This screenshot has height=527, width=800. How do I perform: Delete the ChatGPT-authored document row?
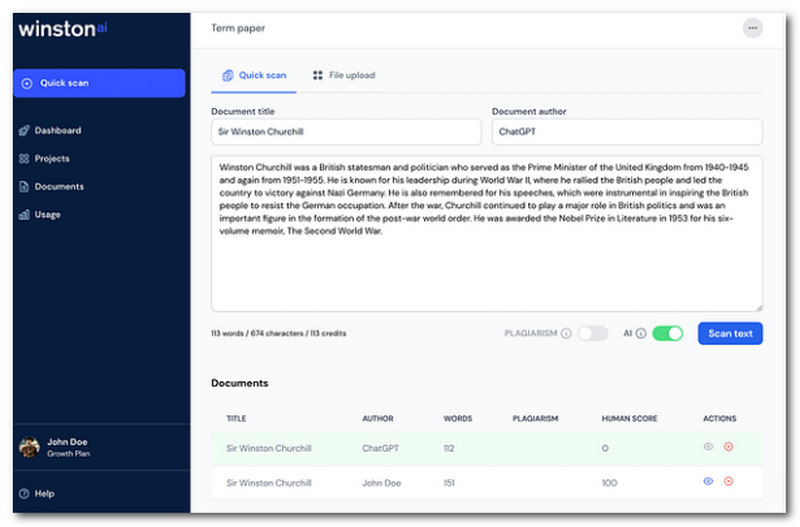728,447
